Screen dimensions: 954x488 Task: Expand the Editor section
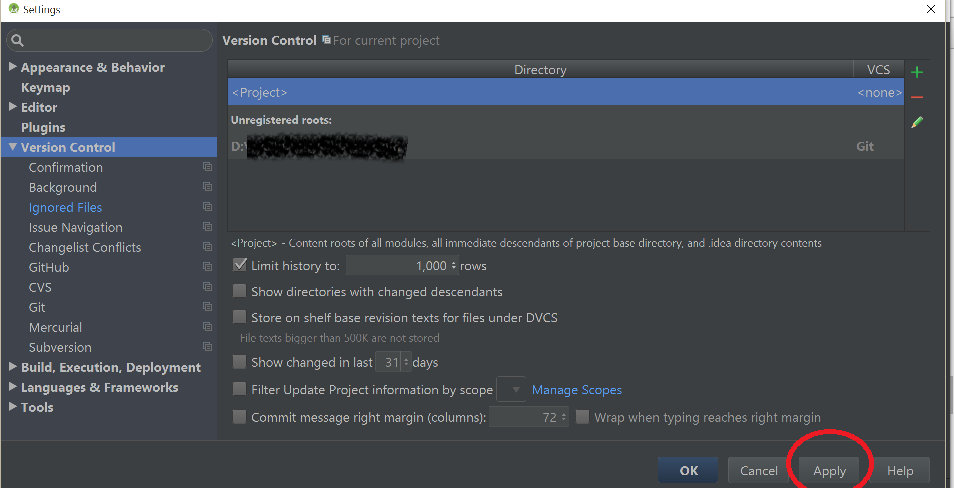(x=13, y=107)
